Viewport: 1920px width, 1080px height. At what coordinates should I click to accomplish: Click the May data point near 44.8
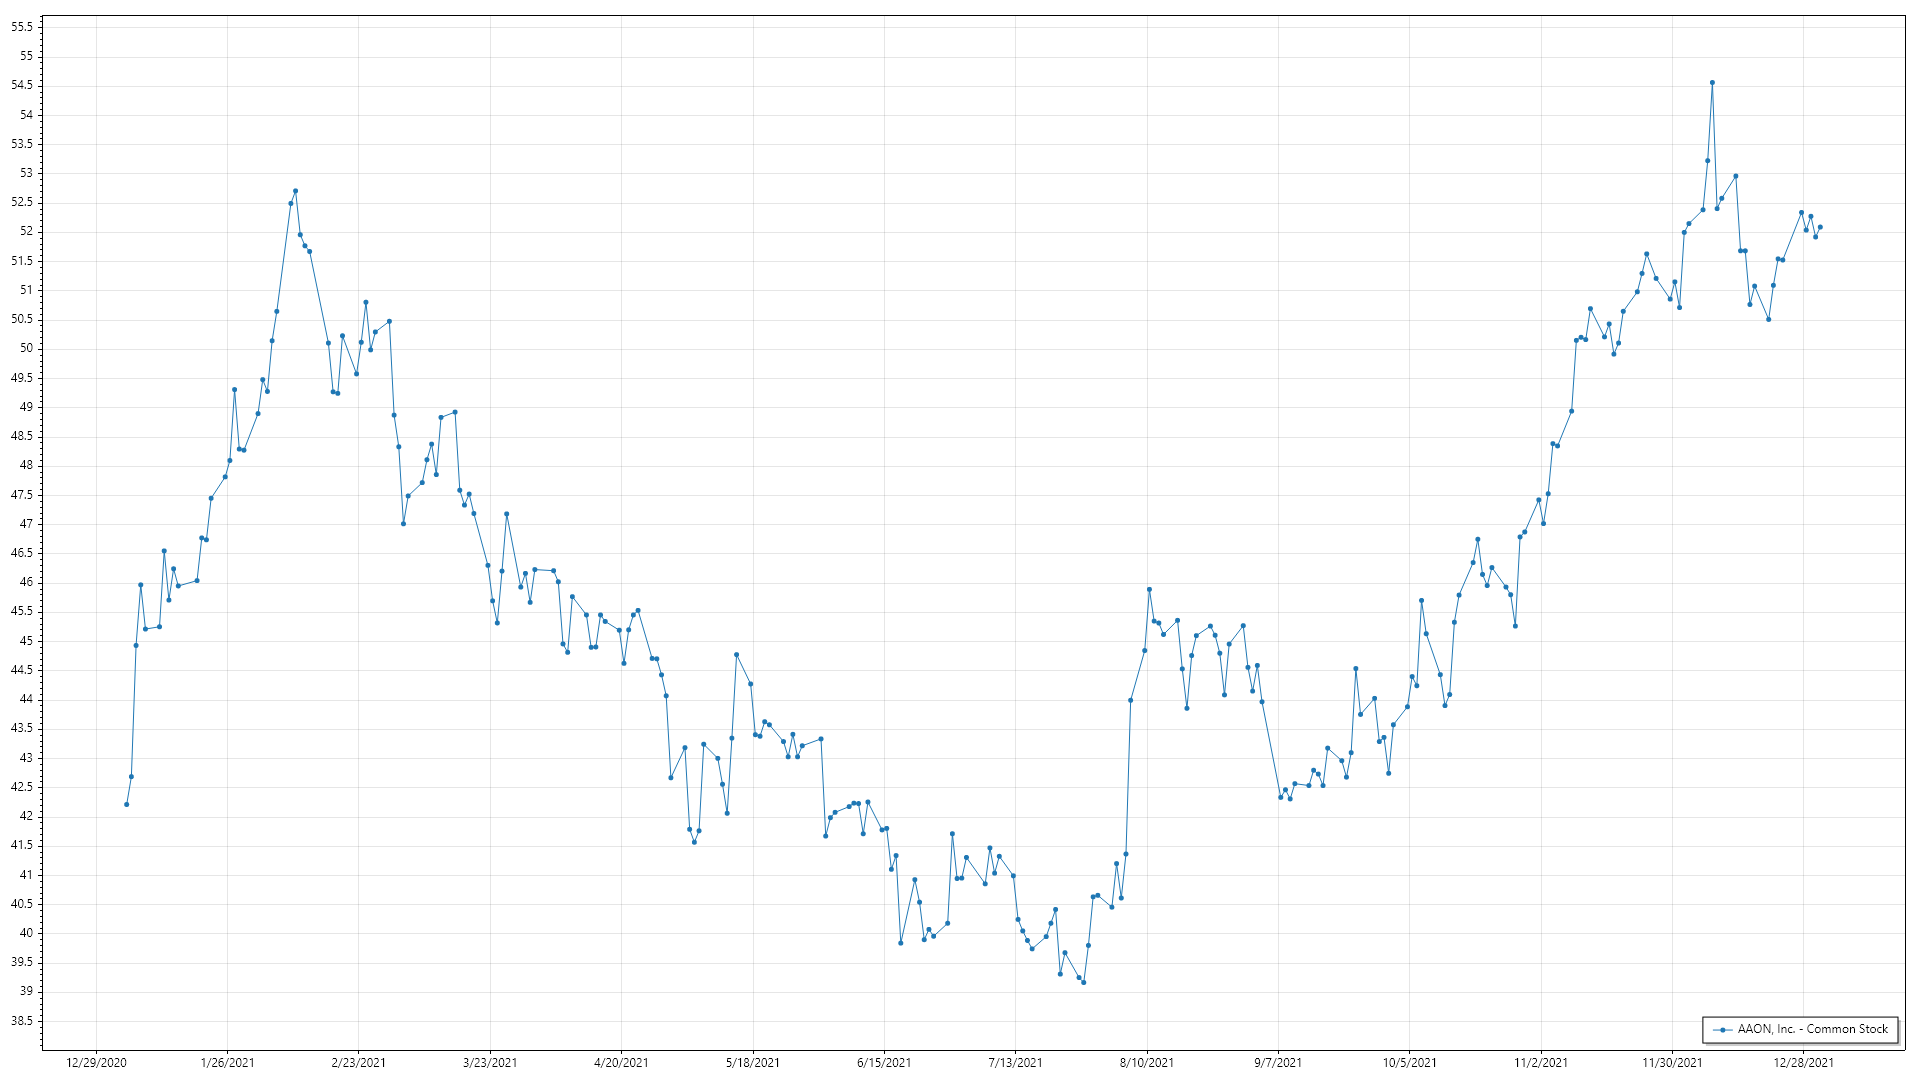tap(736, 655)
